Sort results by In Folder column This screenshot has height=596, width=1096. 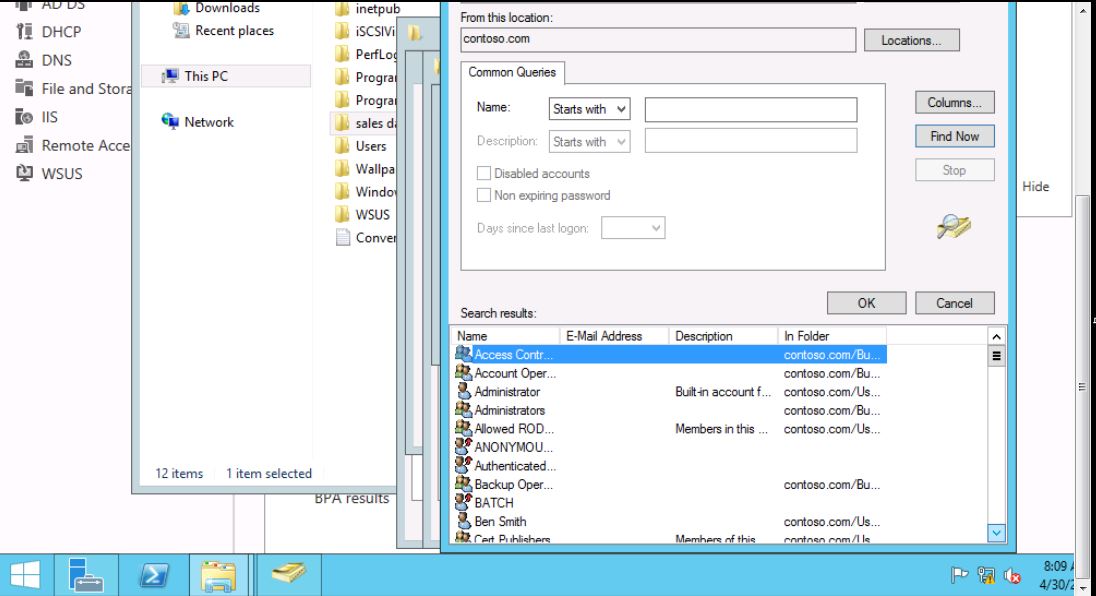832,336
